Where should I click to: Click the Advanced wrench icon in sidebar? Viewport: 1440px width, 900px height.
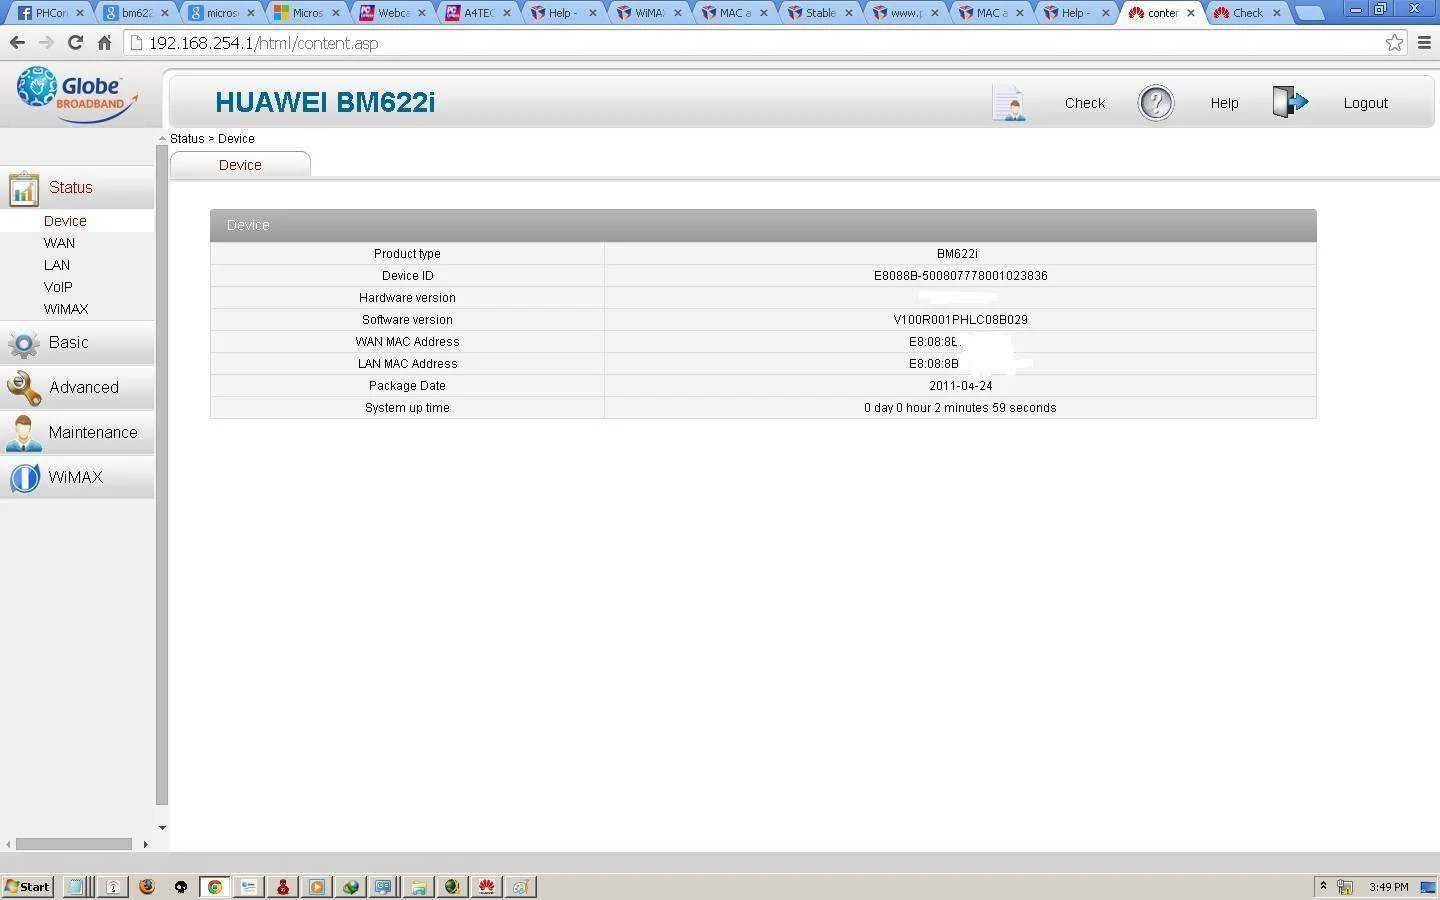click(23, 388)
